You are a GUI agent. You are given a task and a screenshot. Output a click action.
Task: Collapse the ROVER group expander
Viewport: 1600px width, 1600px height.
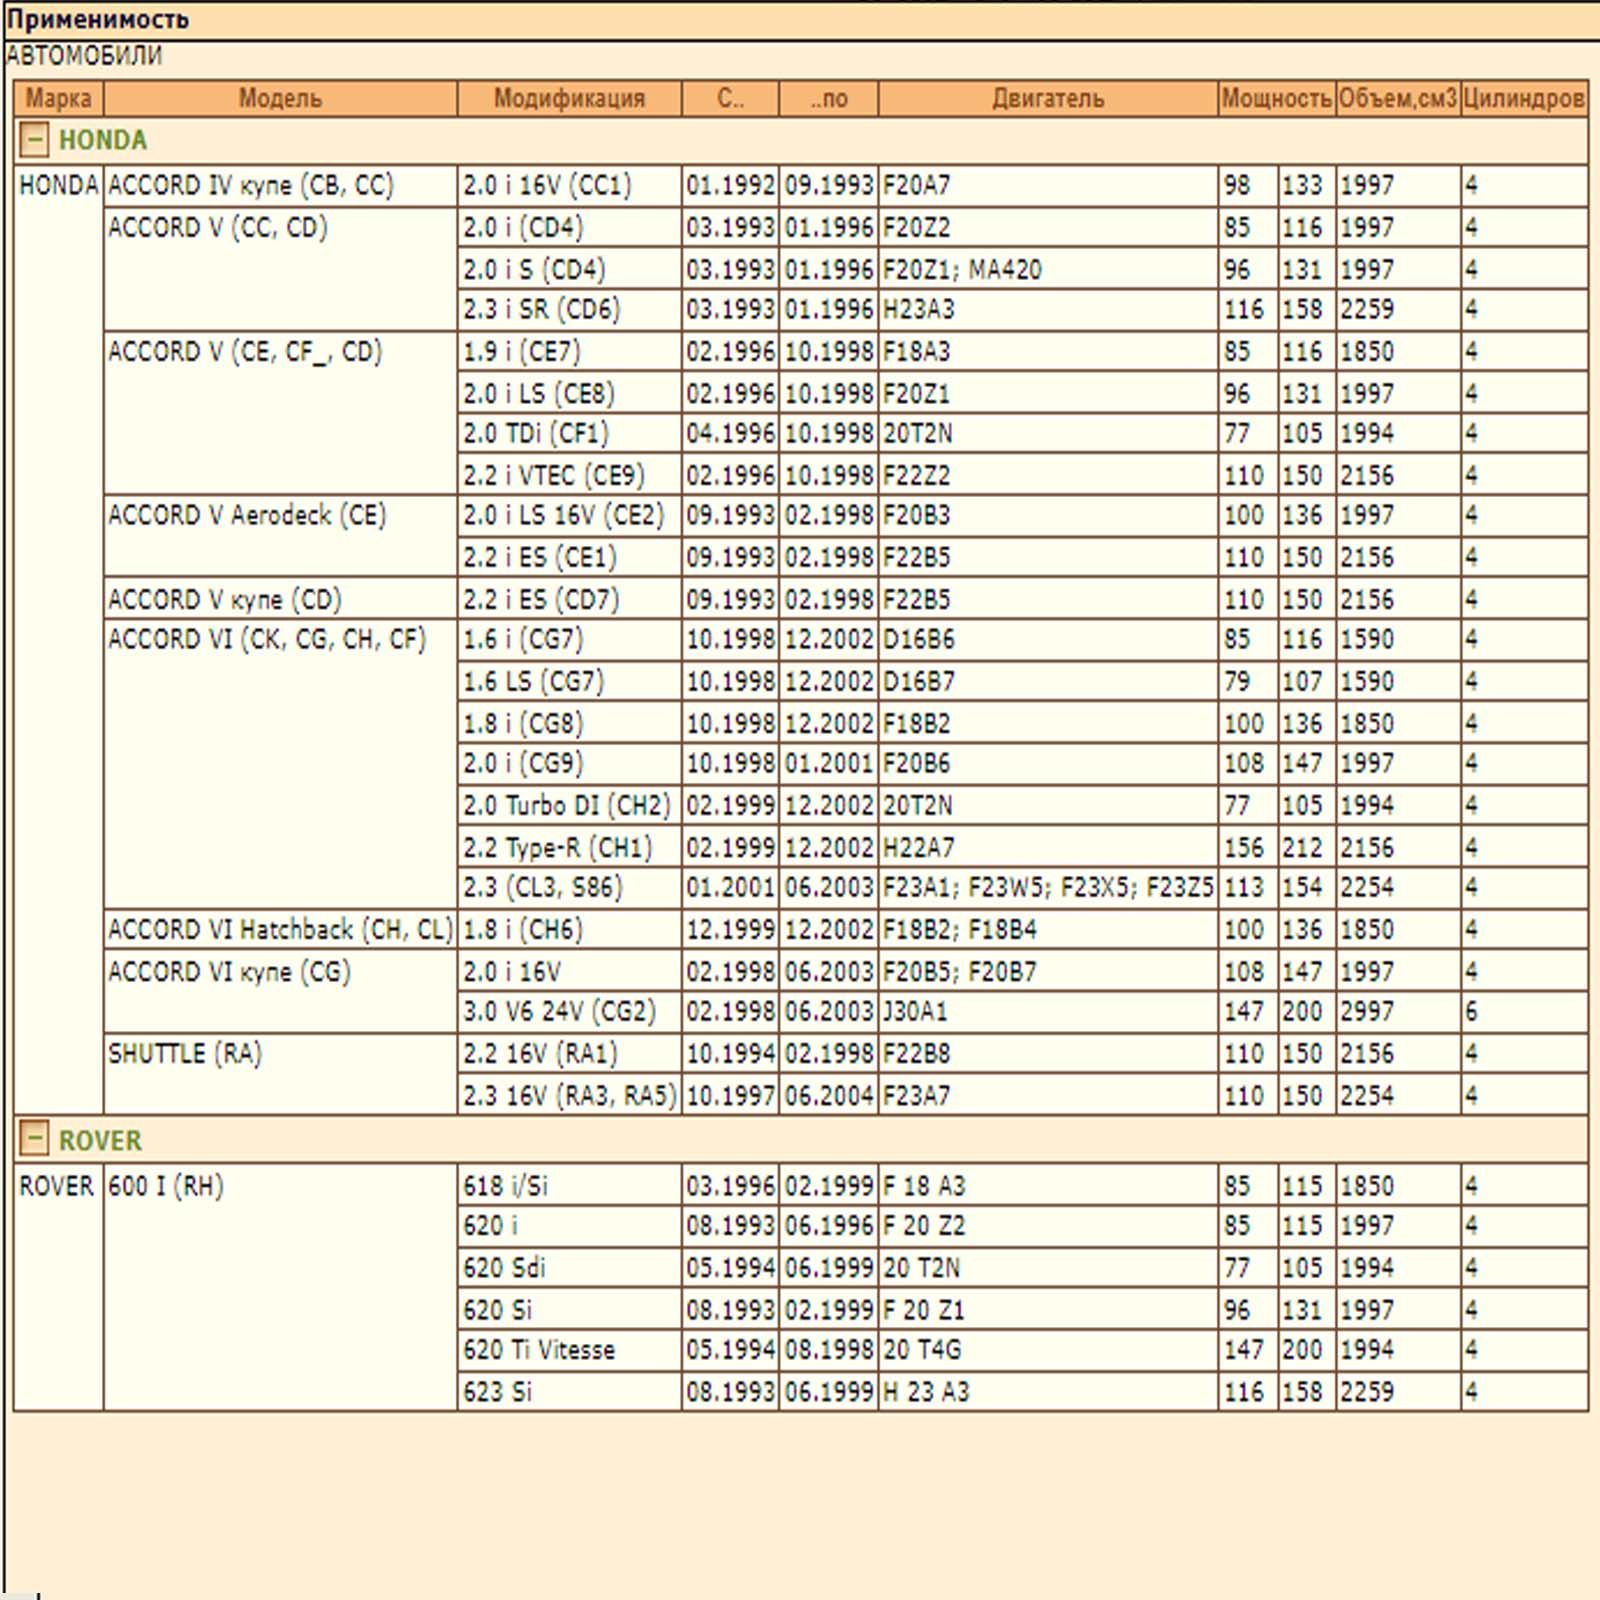pyautogui.click(x=33, y=1139)
